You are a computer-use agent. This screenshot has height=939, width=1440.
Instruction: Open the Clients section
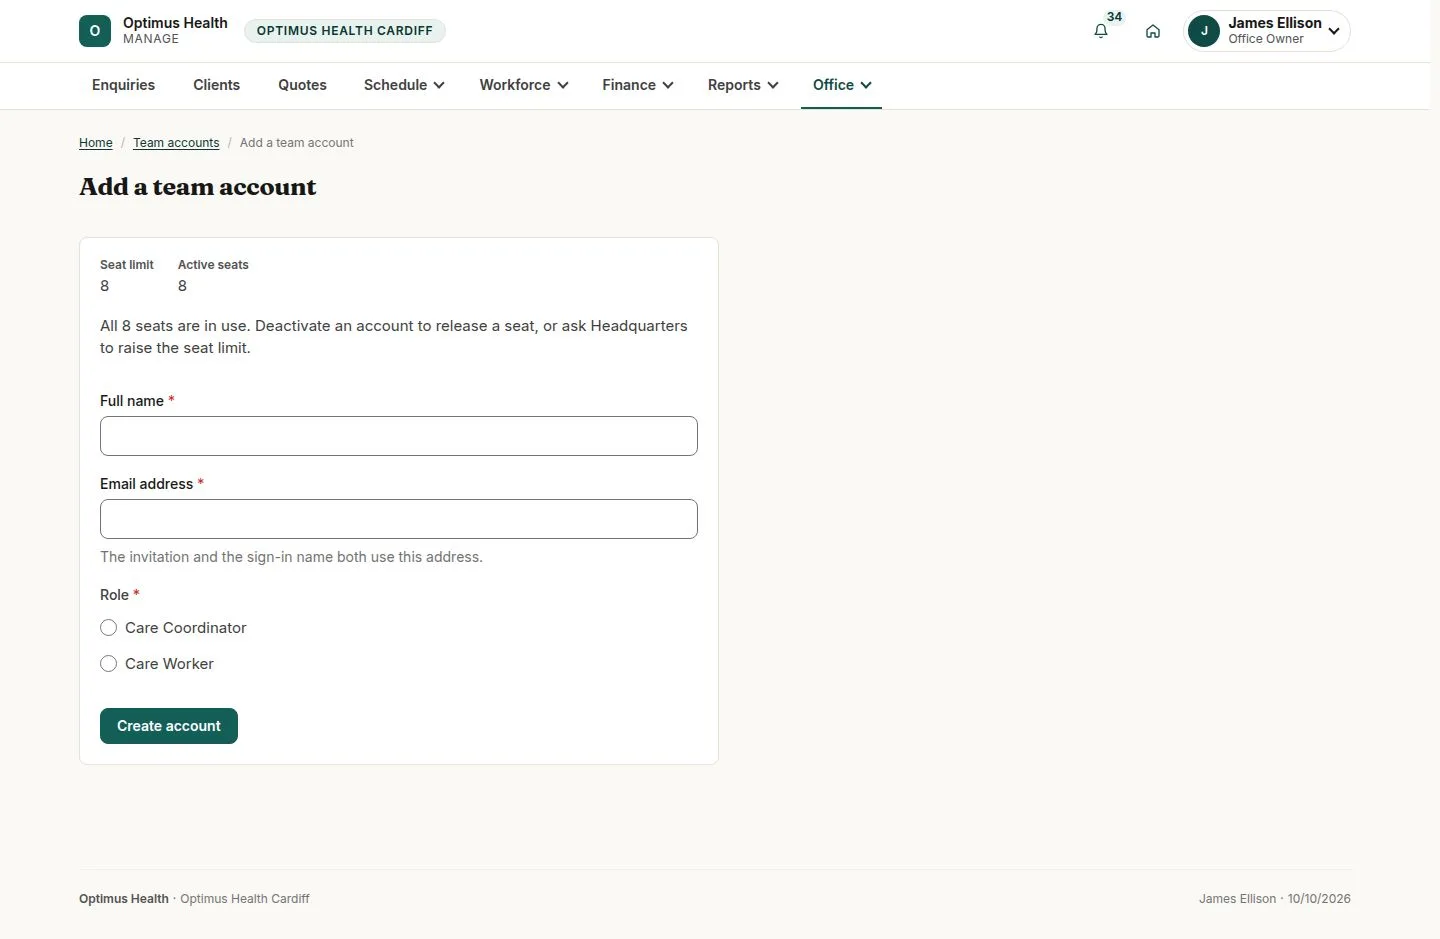tap(216, 85)
